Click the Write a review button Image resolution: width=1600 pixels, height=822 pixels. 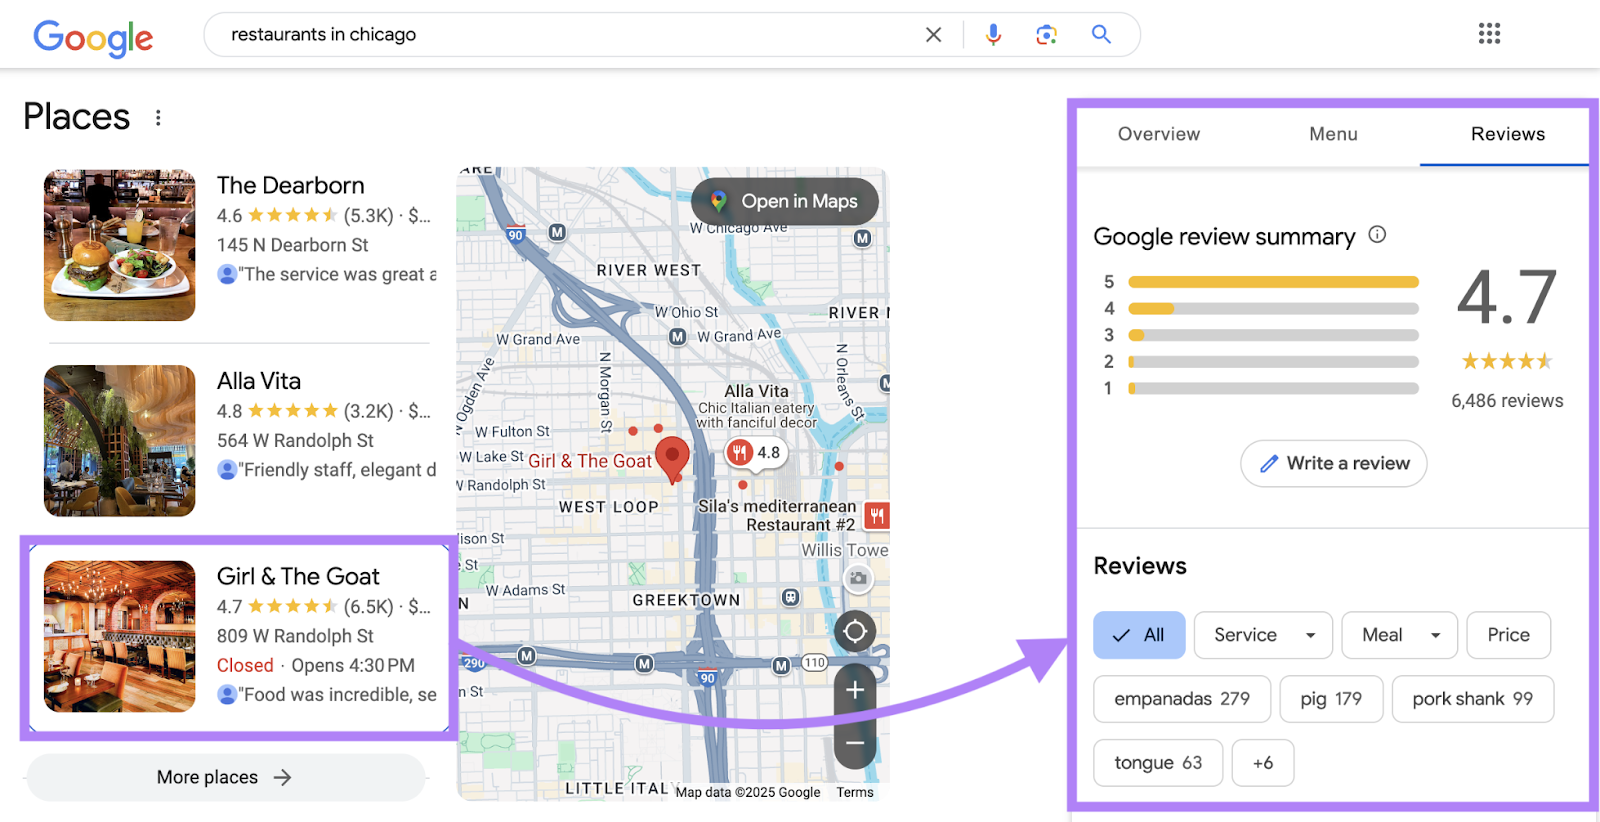(1333, 464)
